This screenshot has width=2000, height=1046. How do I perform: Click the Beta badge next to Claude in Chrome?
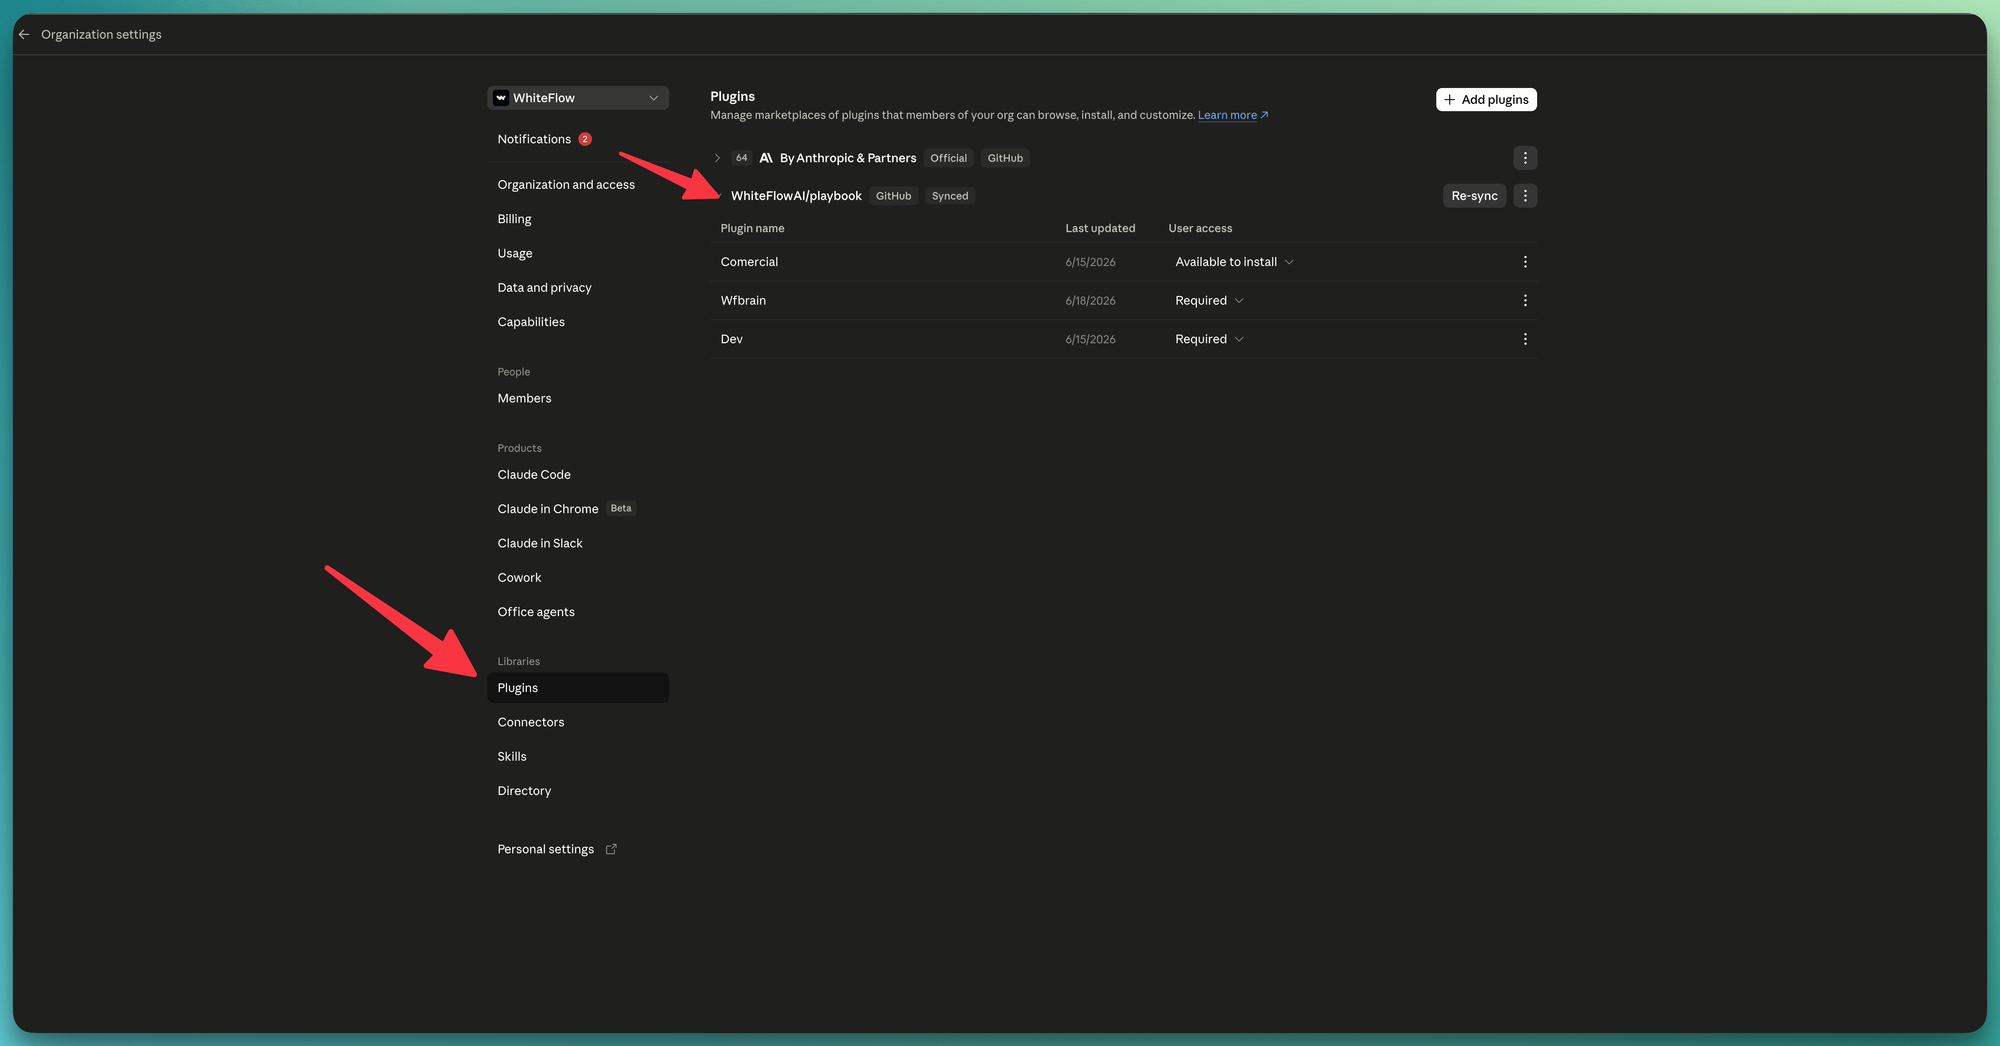[x=621, y=508]
